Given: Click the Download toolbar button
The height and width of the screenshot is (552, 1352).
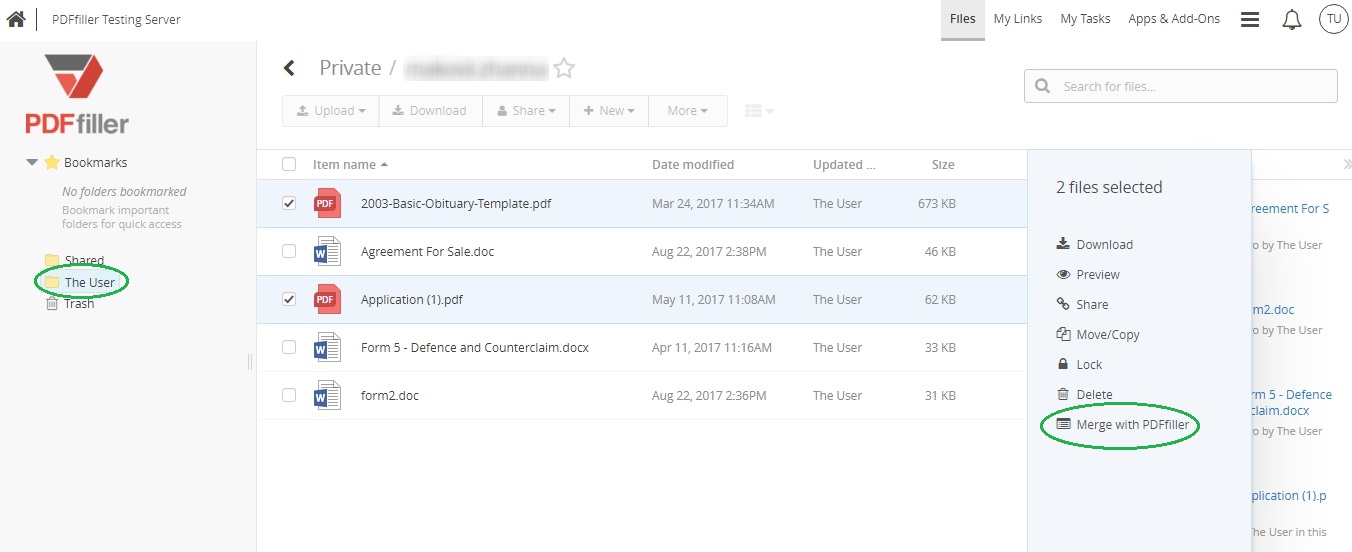Looking at the screenshot, I should pyautogui.click(x=430, y=111).
